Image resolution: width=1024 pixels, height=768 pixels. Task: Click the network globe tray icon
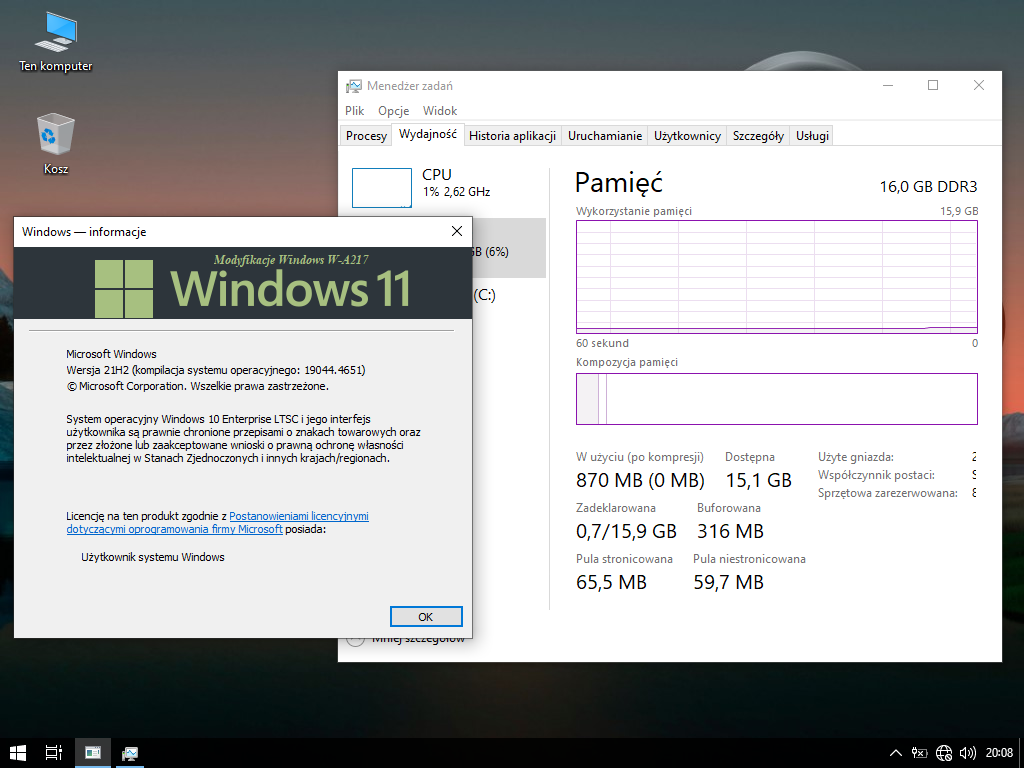(944, 753)
